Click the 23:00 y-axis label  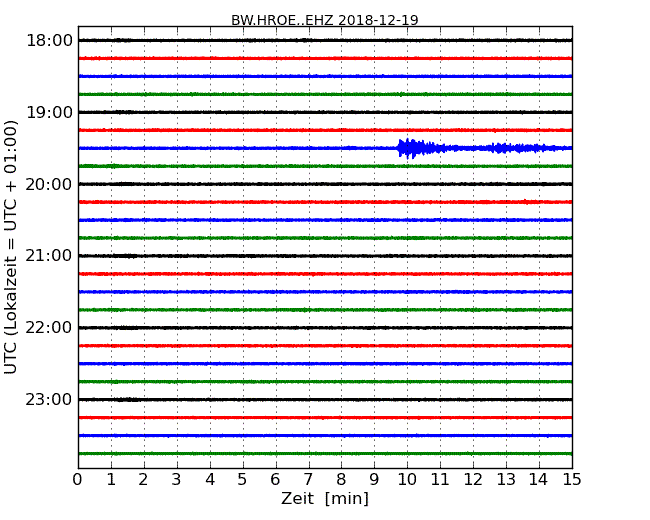pos(49,399)
